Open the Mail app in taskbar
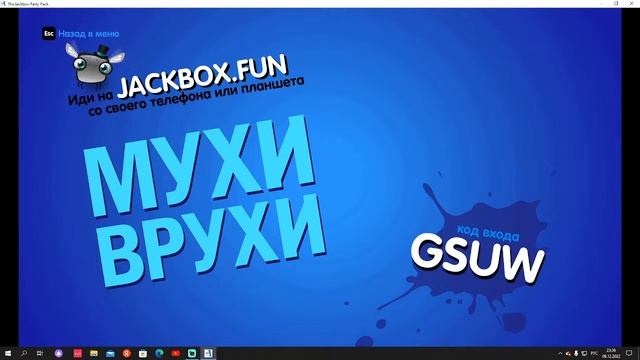This screenshot has width=640, height=360. point(110,353)
